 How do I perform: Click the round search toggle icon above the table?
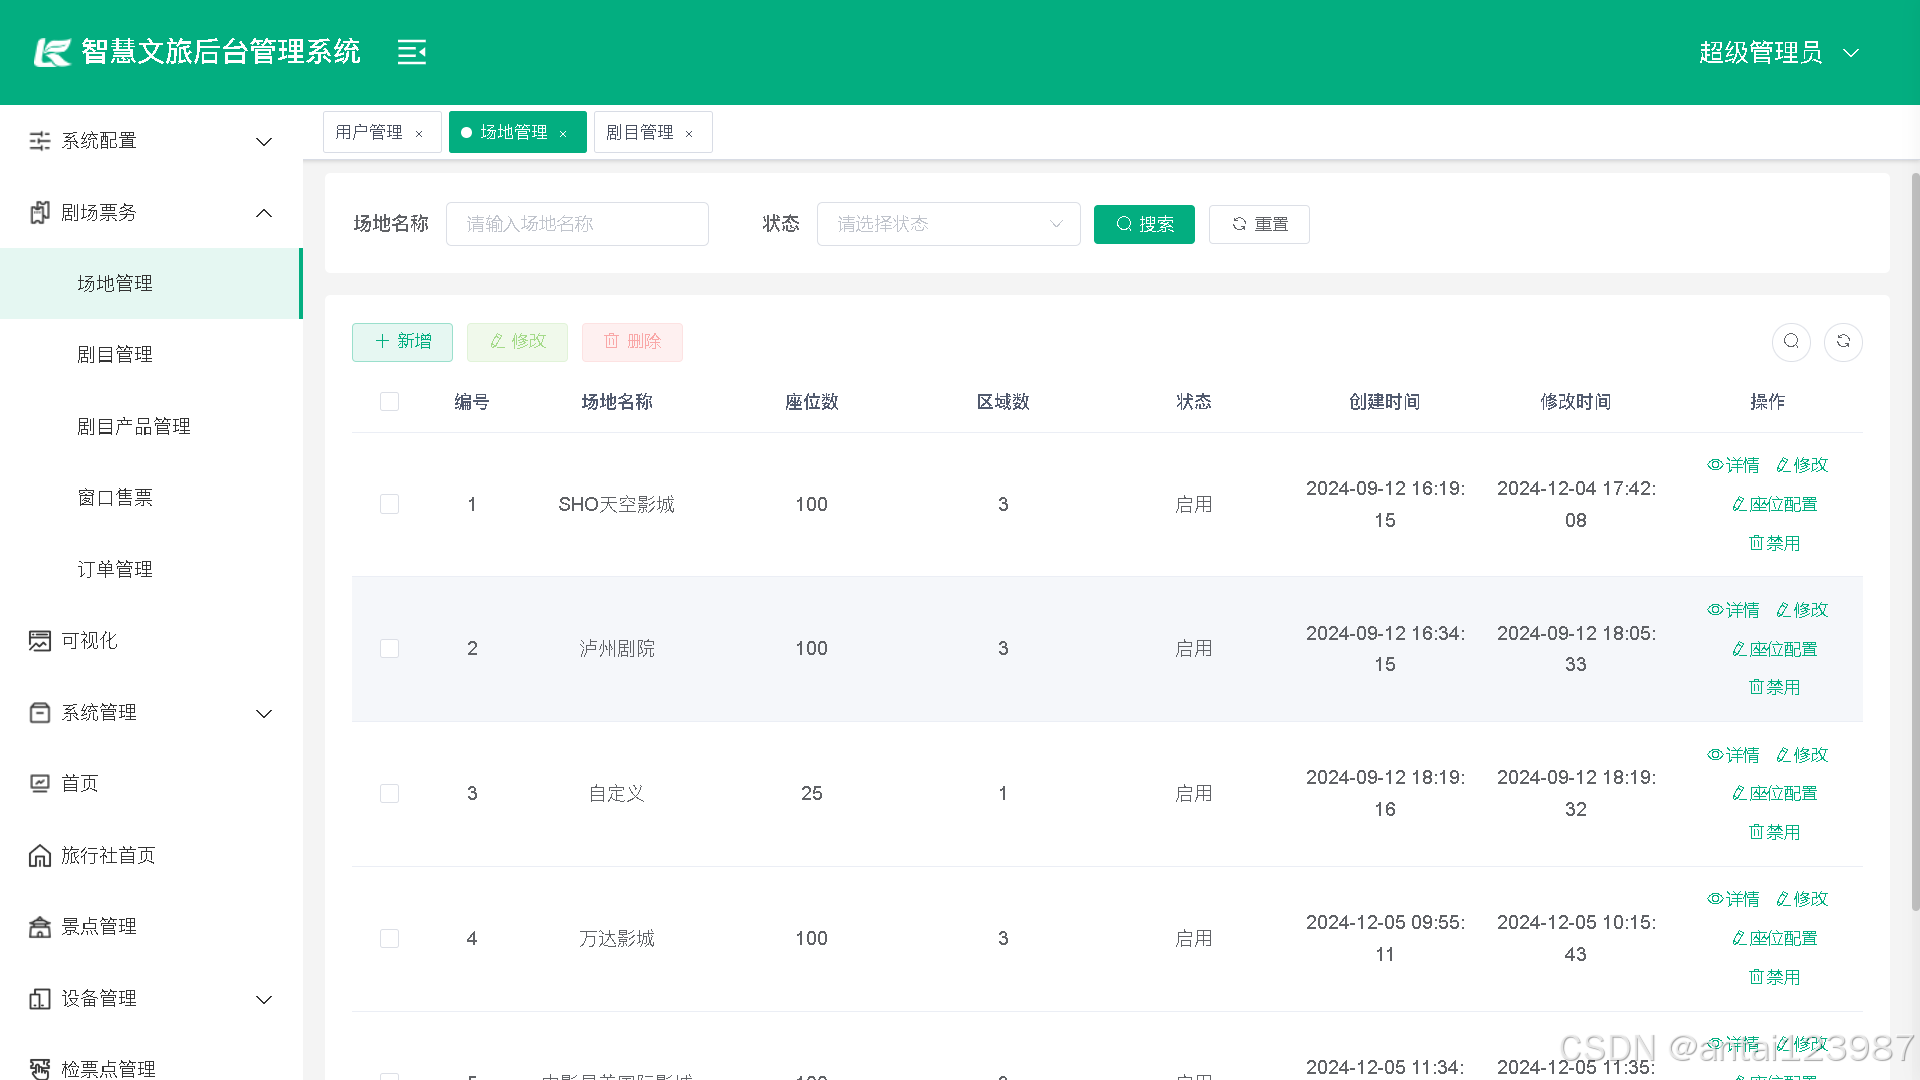tap(1791, 342)
